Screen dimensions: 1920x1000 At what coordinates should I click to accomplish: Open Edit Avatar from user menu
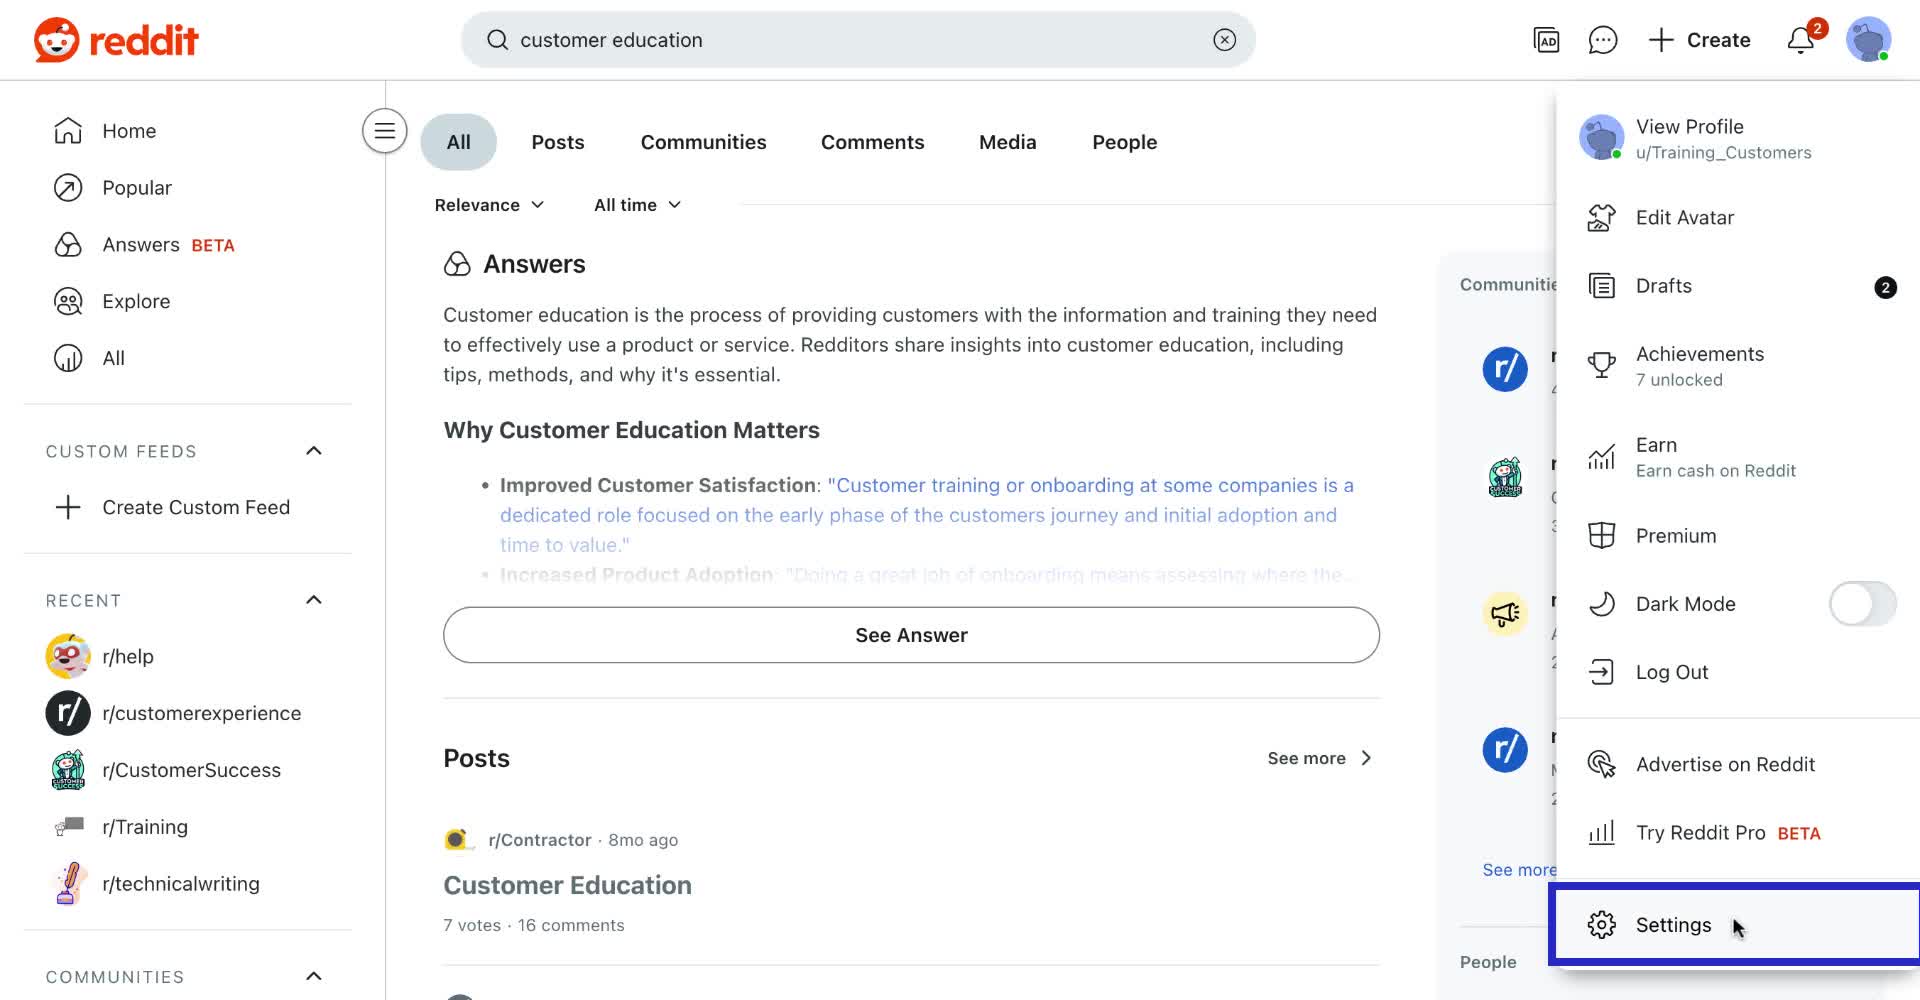1684,218
